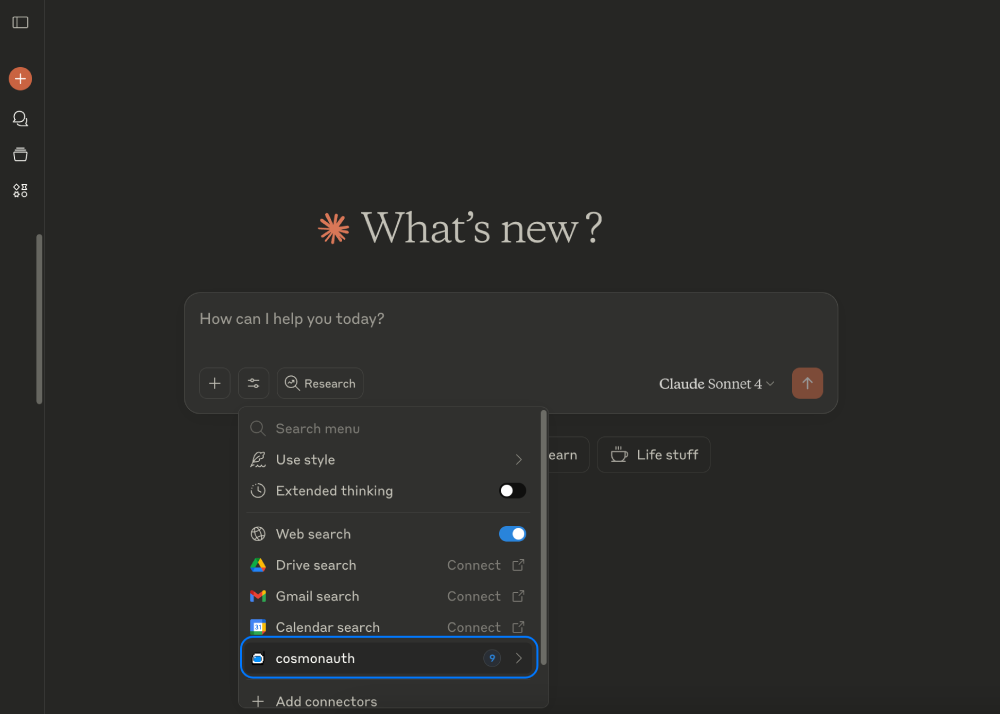Open the Artifacts icon in sidebar
1000x714 pixels.
(20, 190)
